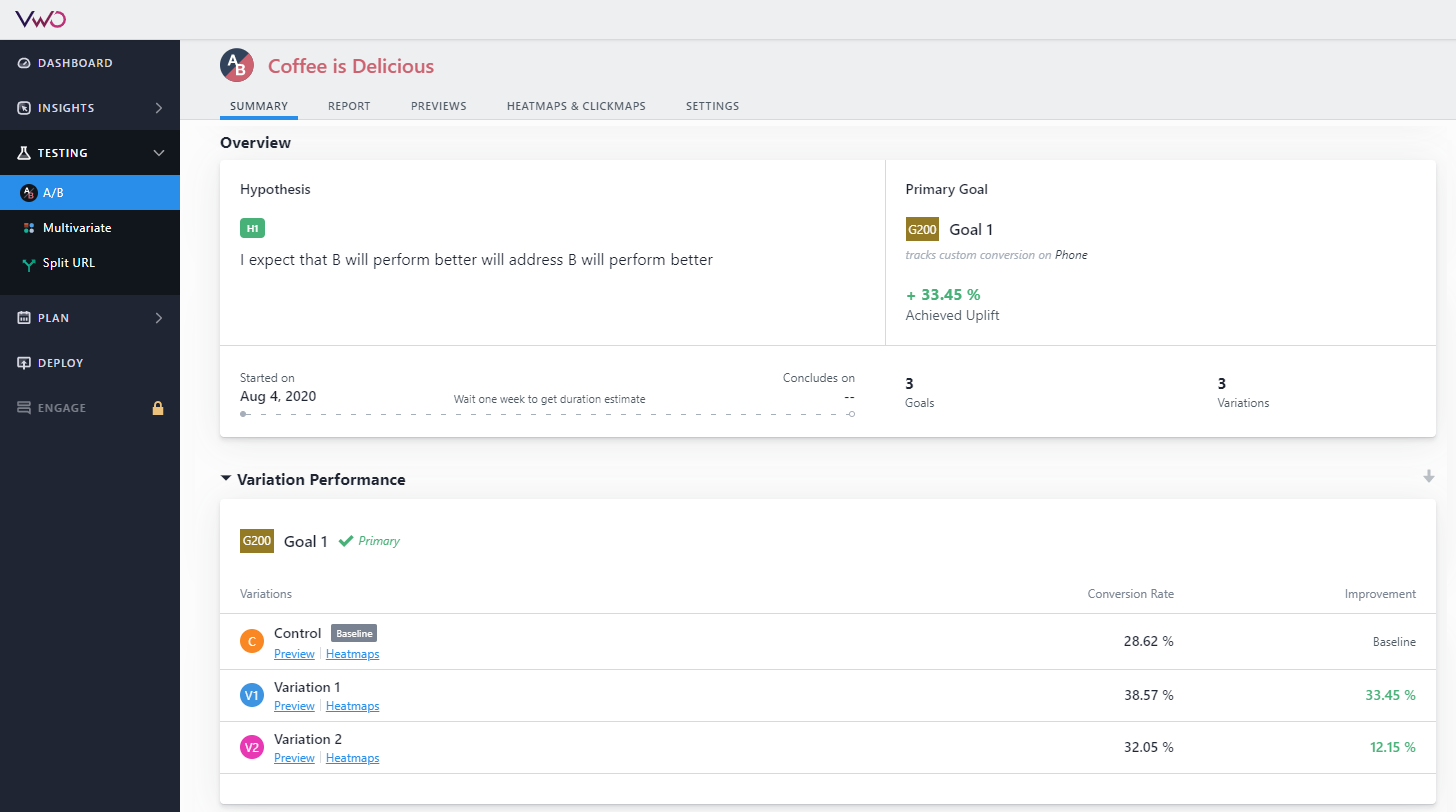Click the Baseline tag next to Control
This screenshot has width=1456, height=812.
click(x=354, y=633)
